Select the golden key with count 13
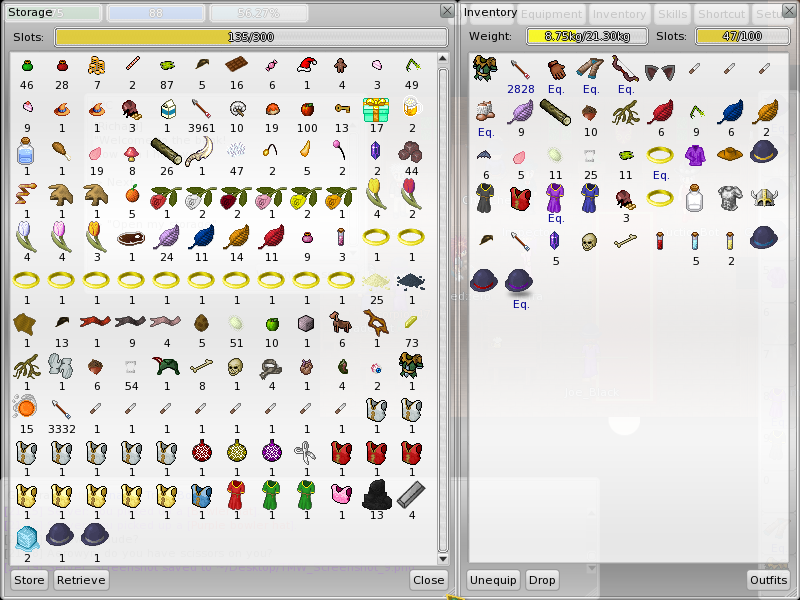 tap(342, 109)
